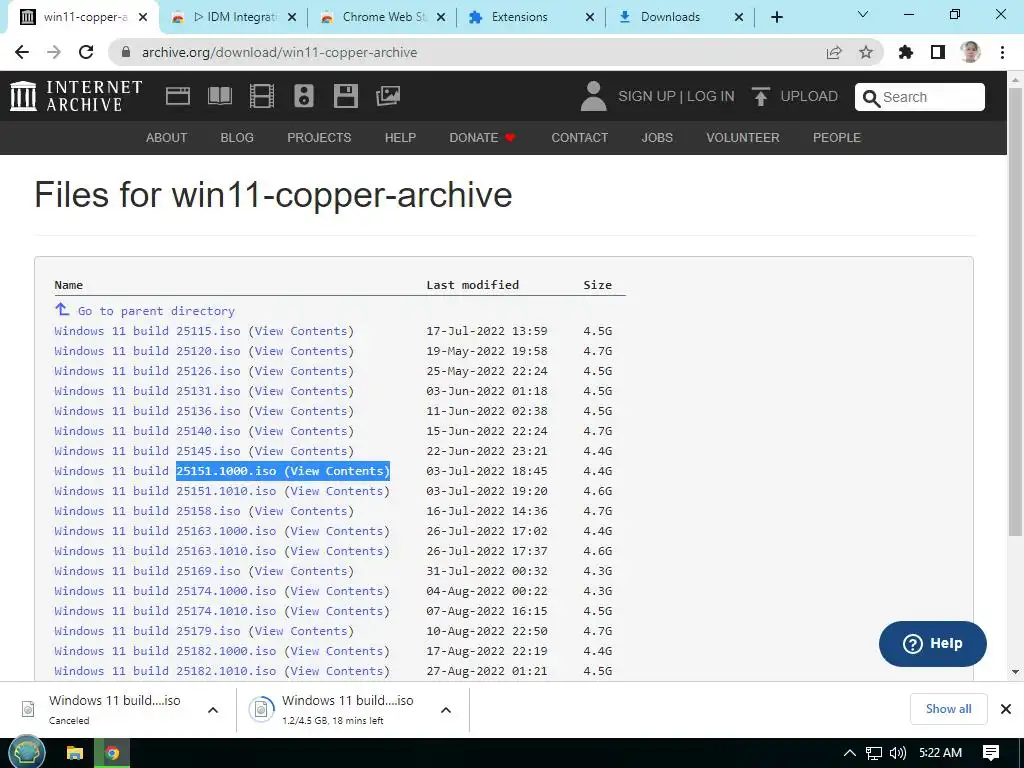
Task: Open Chrome three-dot menu
Action: point(1002,52)
